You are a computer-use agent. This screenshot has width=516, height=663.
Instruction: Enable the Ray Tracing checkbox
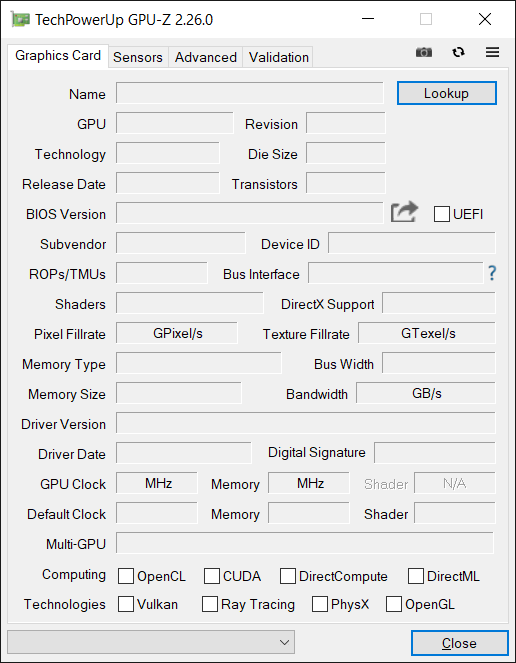[210, 604]
